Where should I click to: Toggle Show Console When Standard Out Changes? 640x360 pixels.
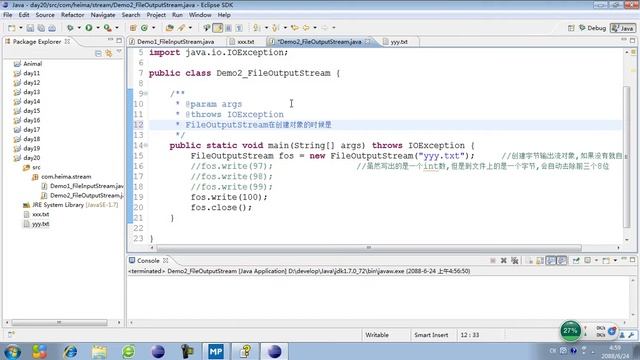[x=551, y=260]
